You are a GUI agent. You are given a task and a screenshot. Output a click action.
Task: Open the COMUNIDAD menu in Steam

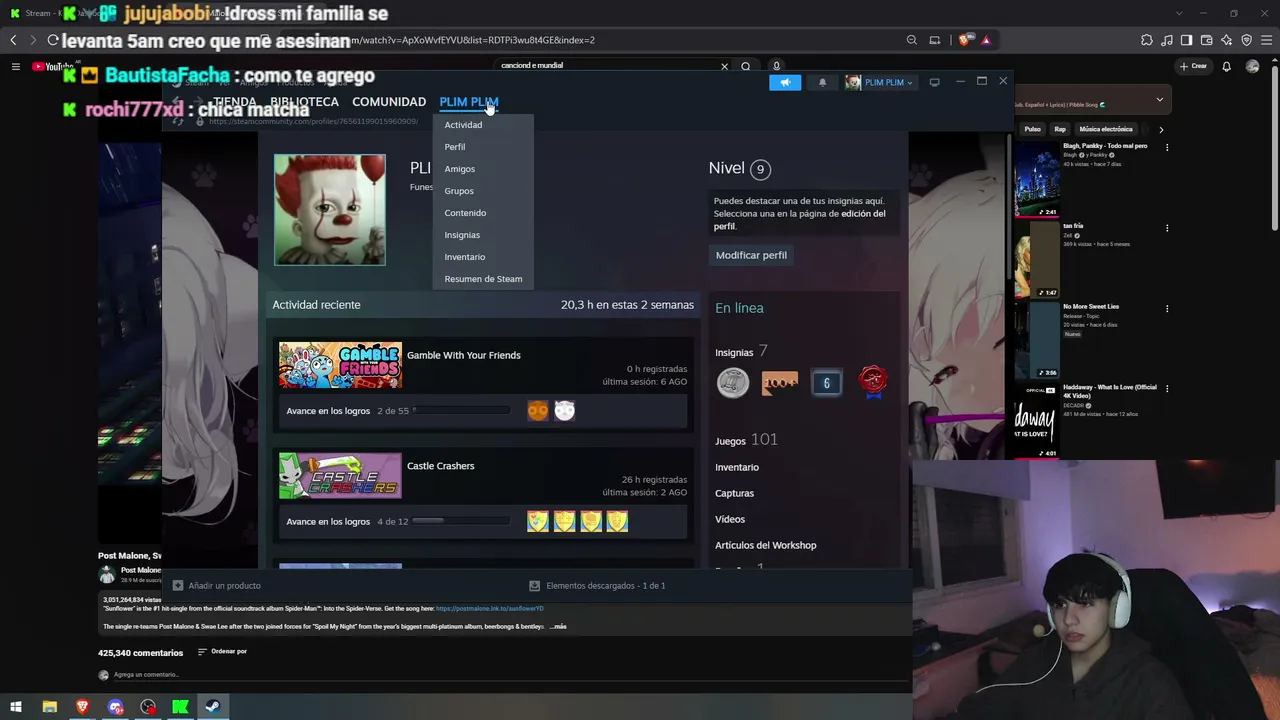click(x=389, y=102)
